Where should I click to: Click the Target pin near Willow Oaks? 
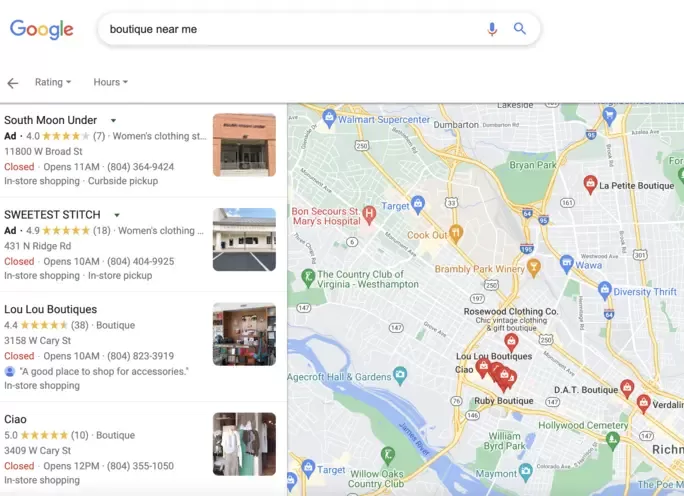point(308,469)
